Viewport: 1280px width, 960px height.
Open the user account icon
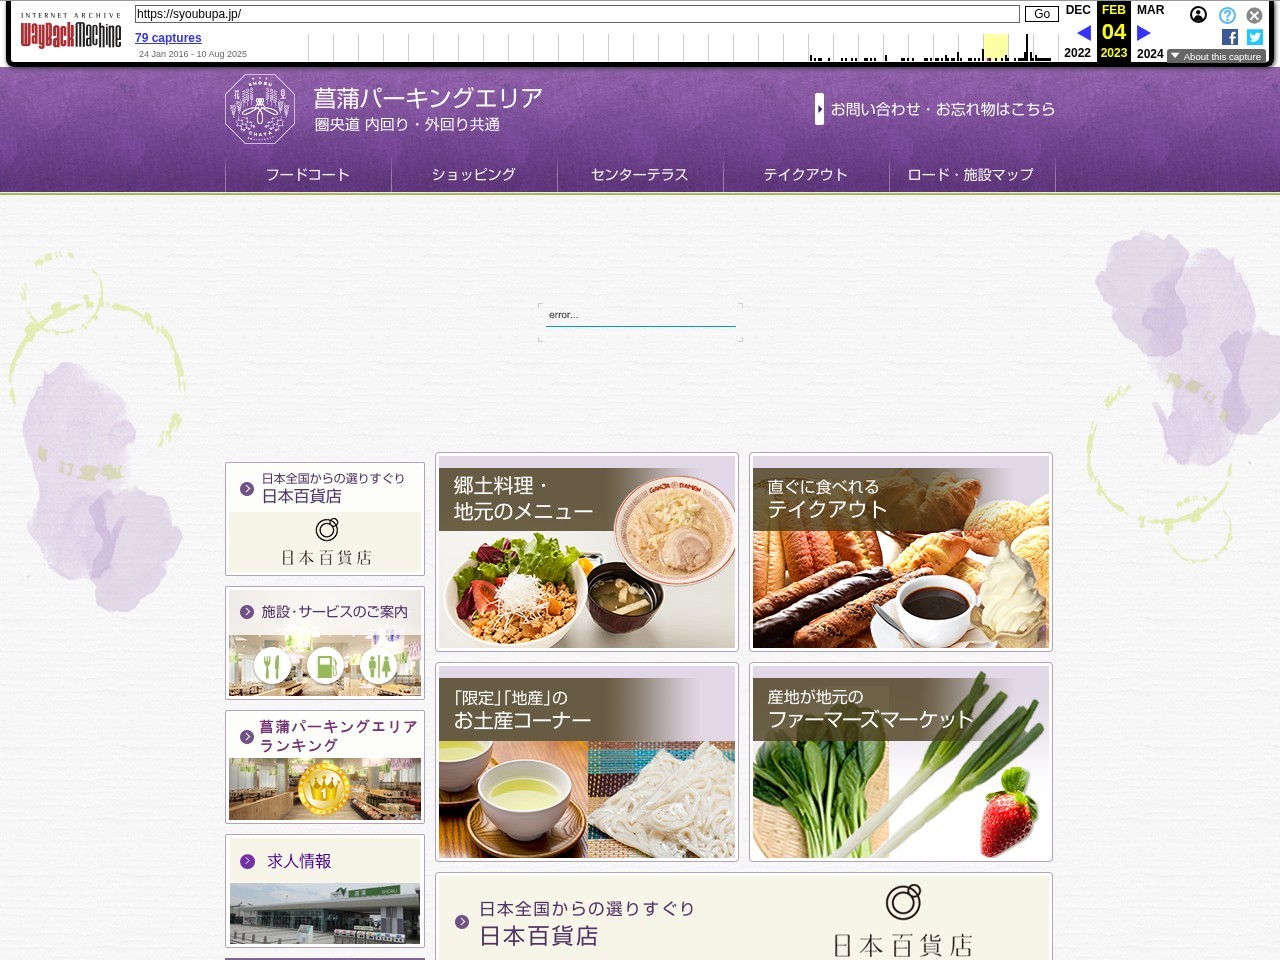[x=1198, y=15]
